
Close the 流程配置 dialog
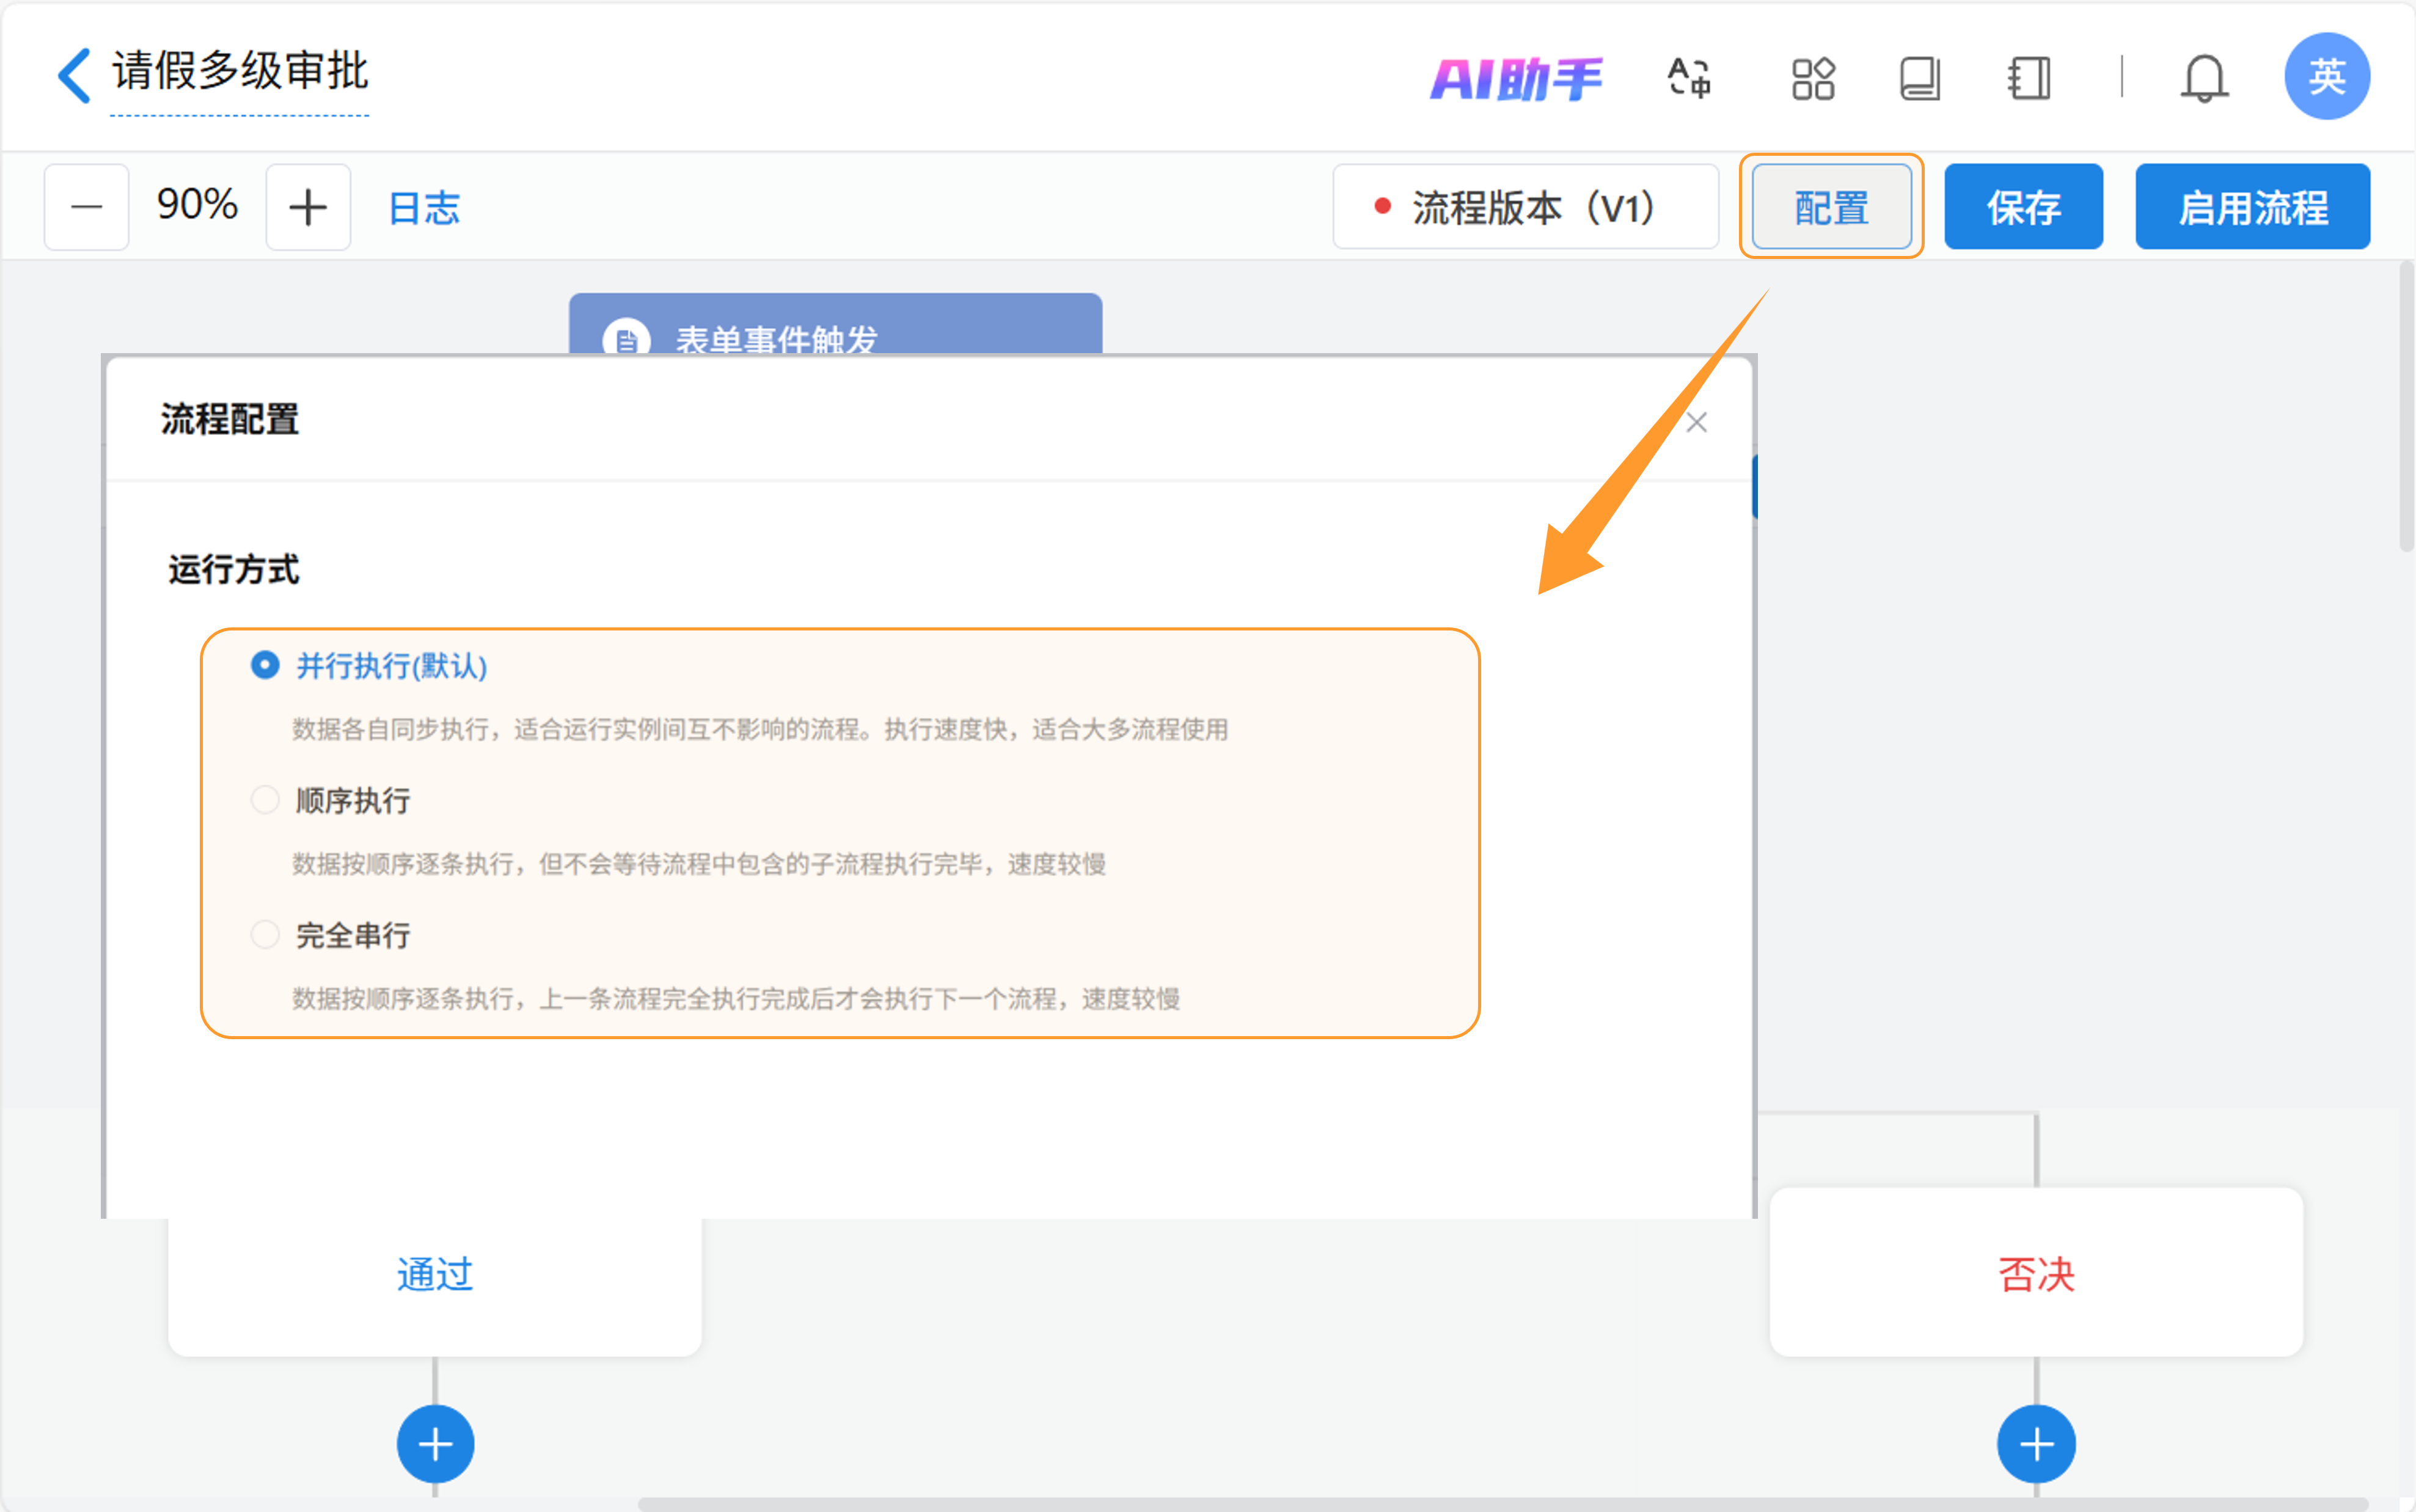[1696, 422]
